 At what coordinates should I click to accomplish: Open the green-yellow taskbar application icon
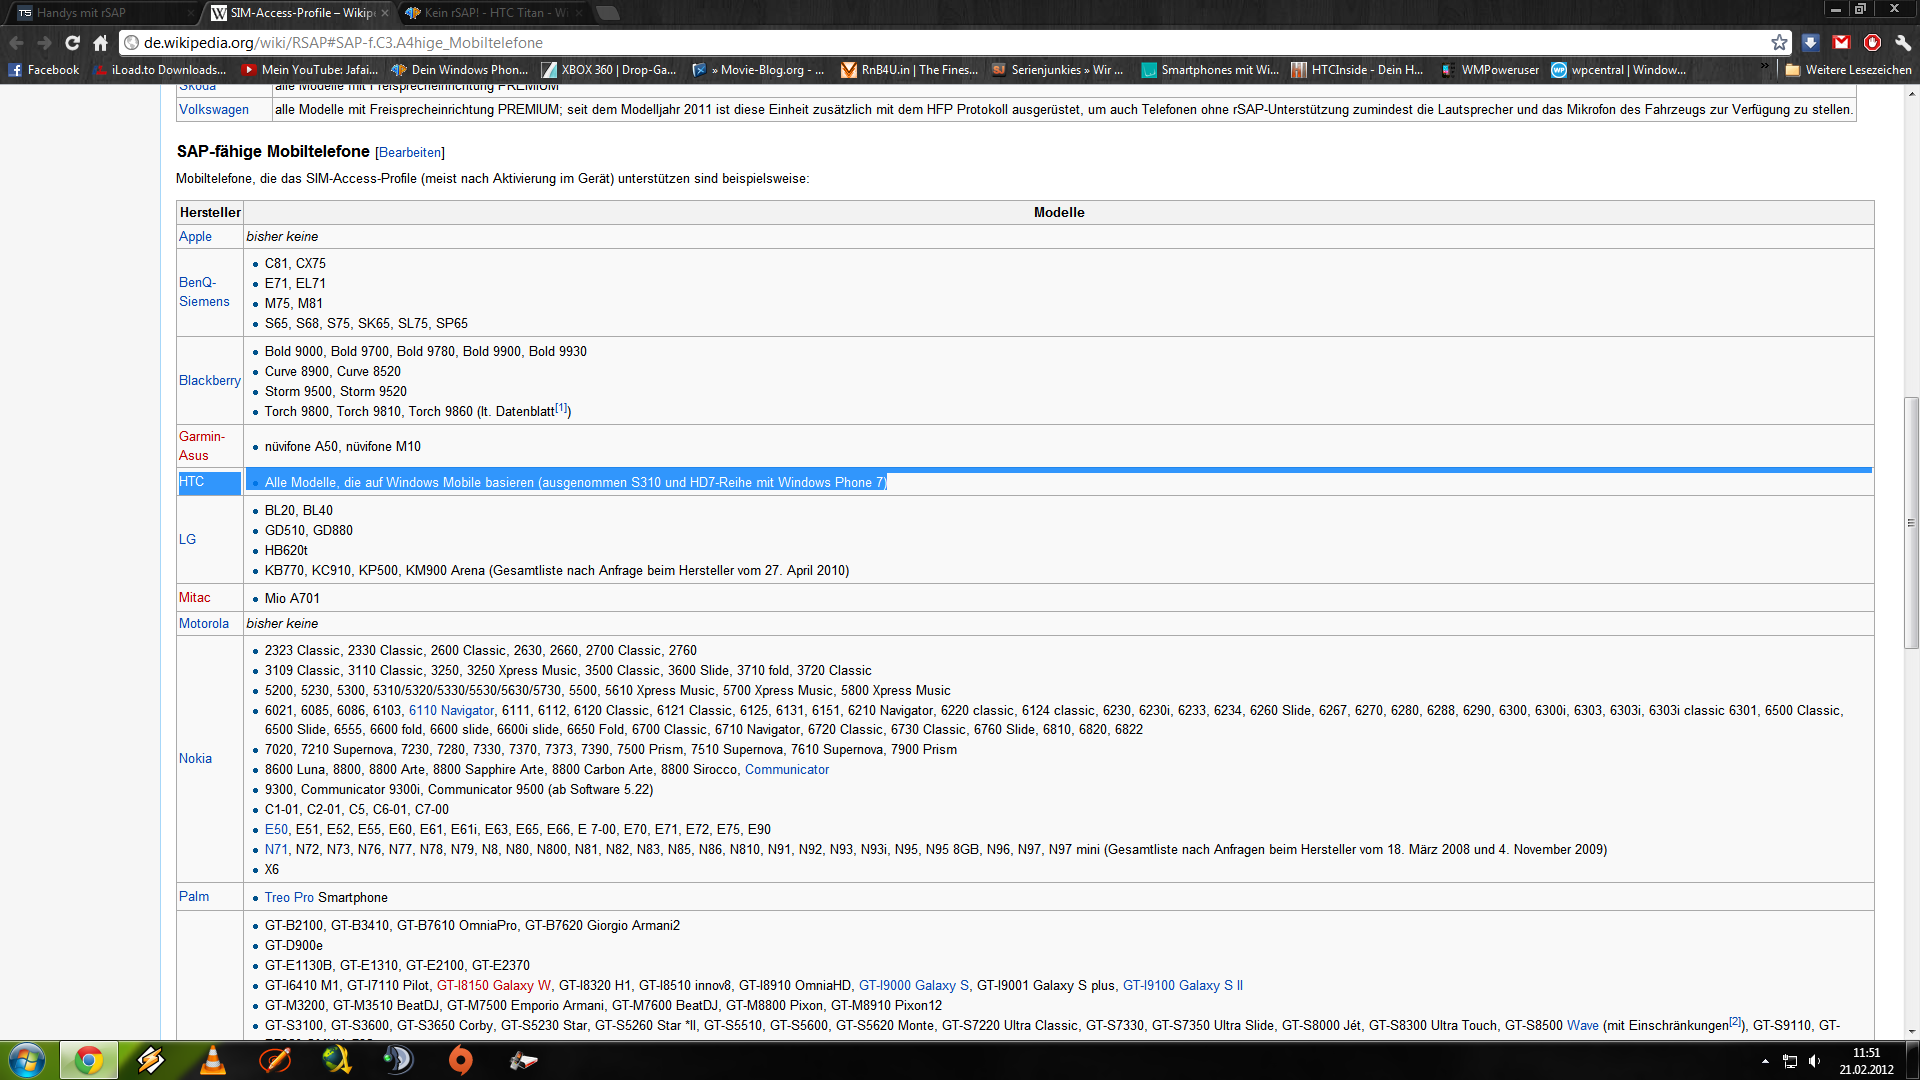click(337, 1060)
